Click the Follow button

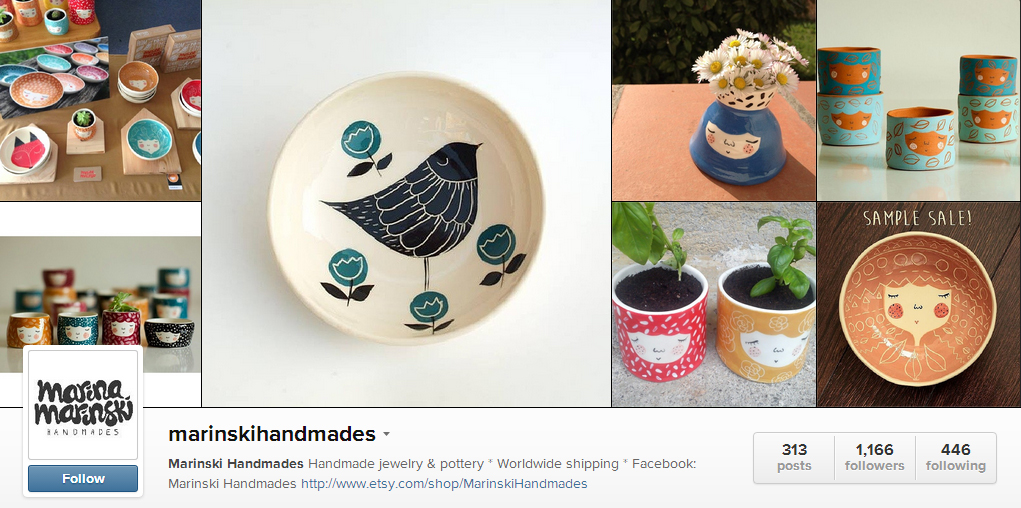(x=83, y=479)
